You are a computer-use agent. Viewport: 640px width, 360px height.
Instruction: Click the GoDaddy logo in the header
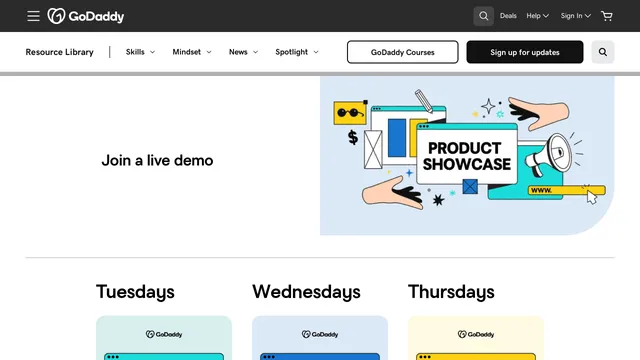pyautogui.click(x=86, y=16)
